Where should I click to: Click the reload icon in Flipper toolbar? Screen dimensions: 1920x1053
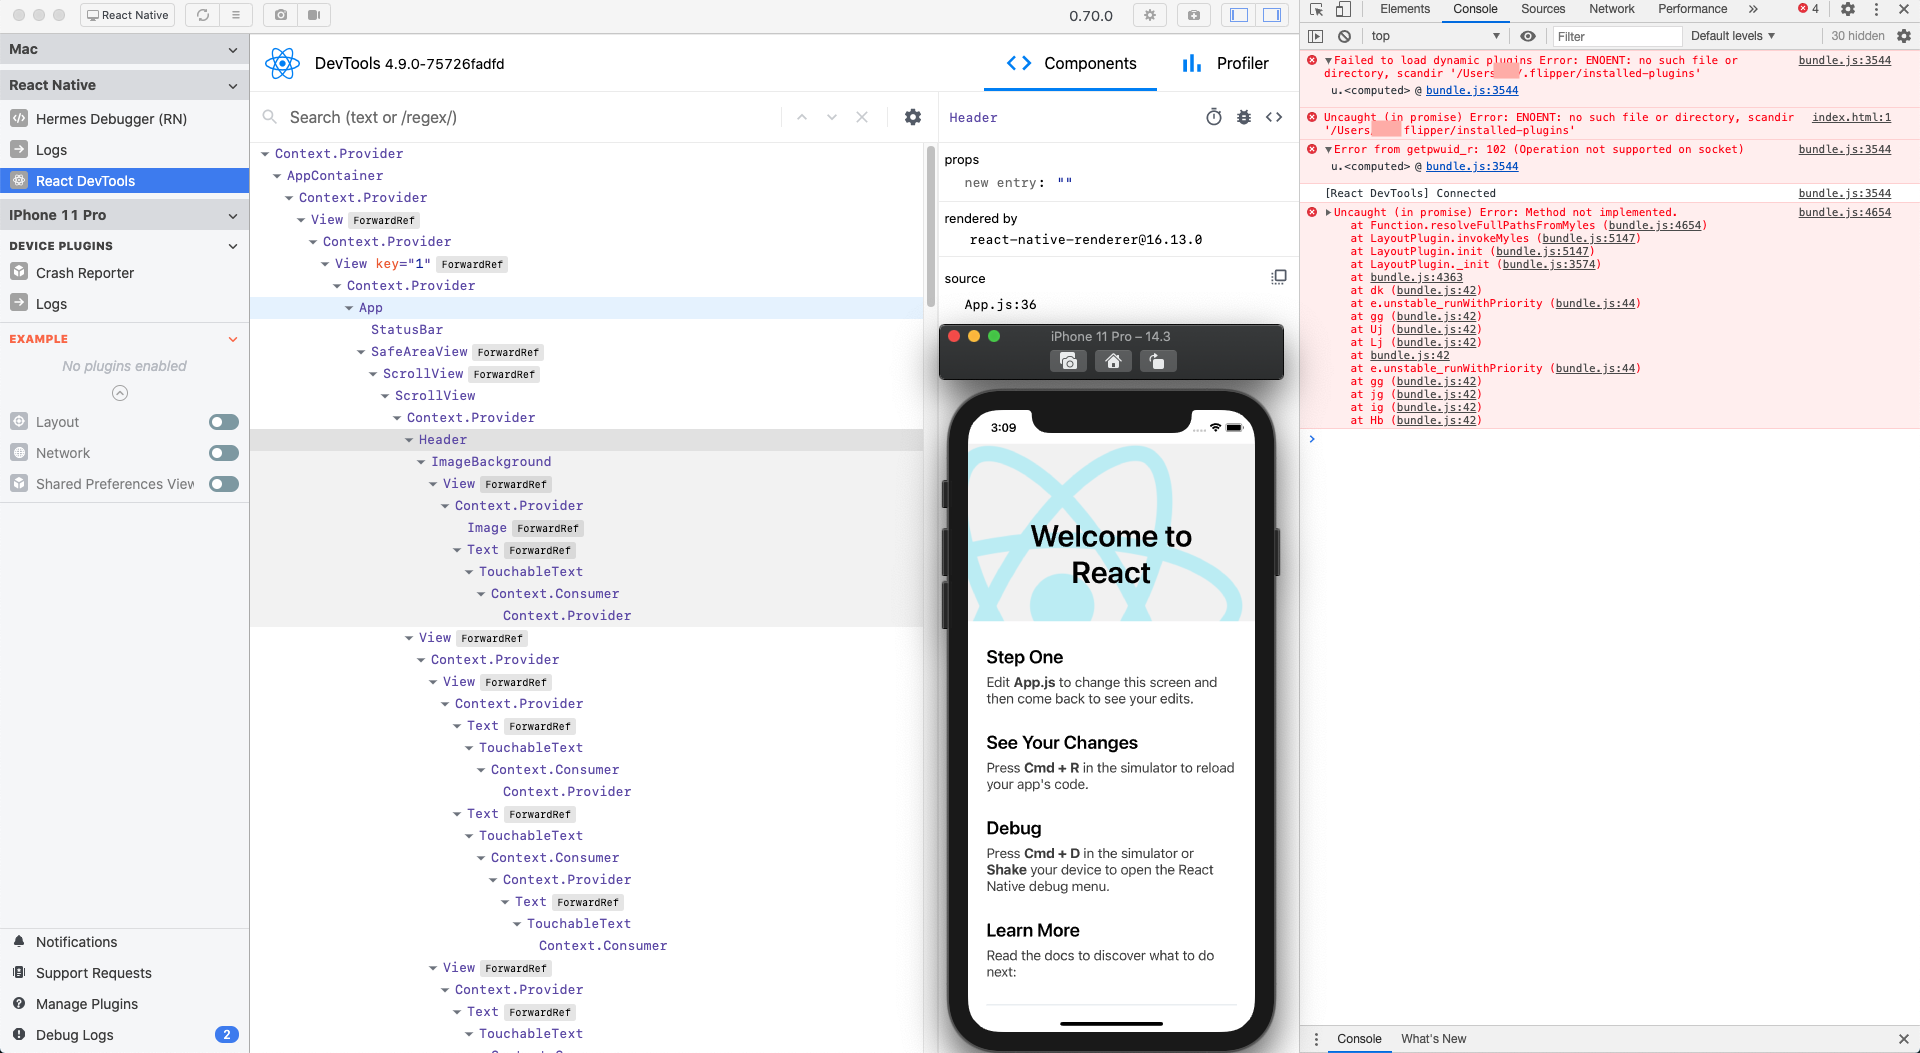203,15
